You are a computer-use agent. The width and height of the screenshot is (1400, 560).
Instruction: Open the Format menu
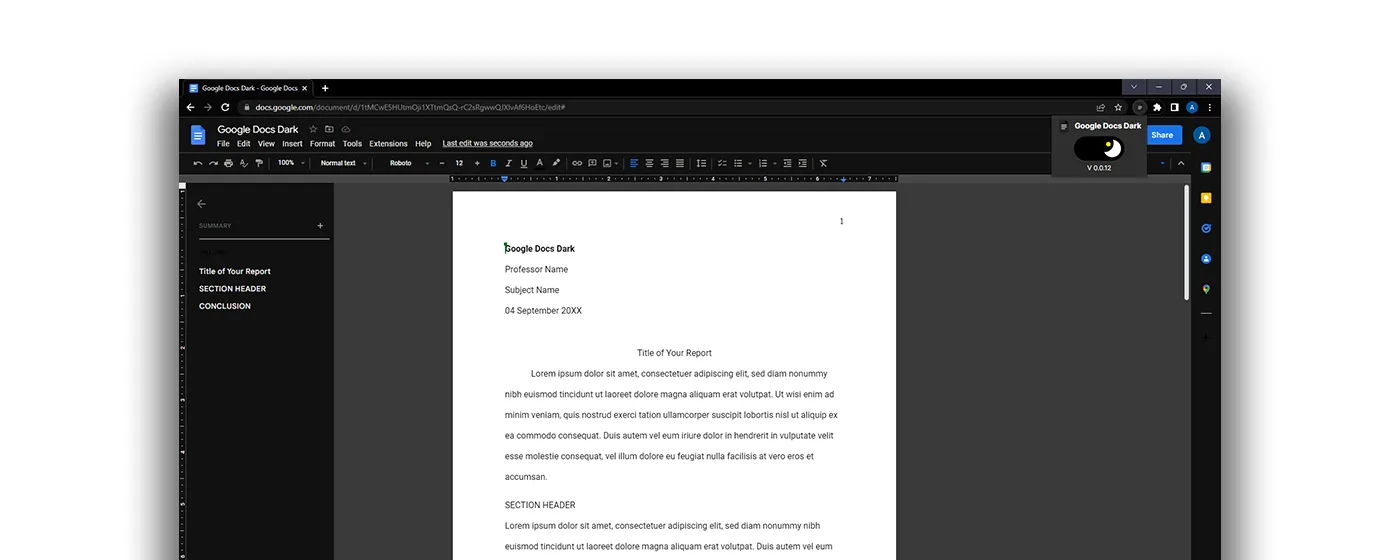[x=322, y=143]
